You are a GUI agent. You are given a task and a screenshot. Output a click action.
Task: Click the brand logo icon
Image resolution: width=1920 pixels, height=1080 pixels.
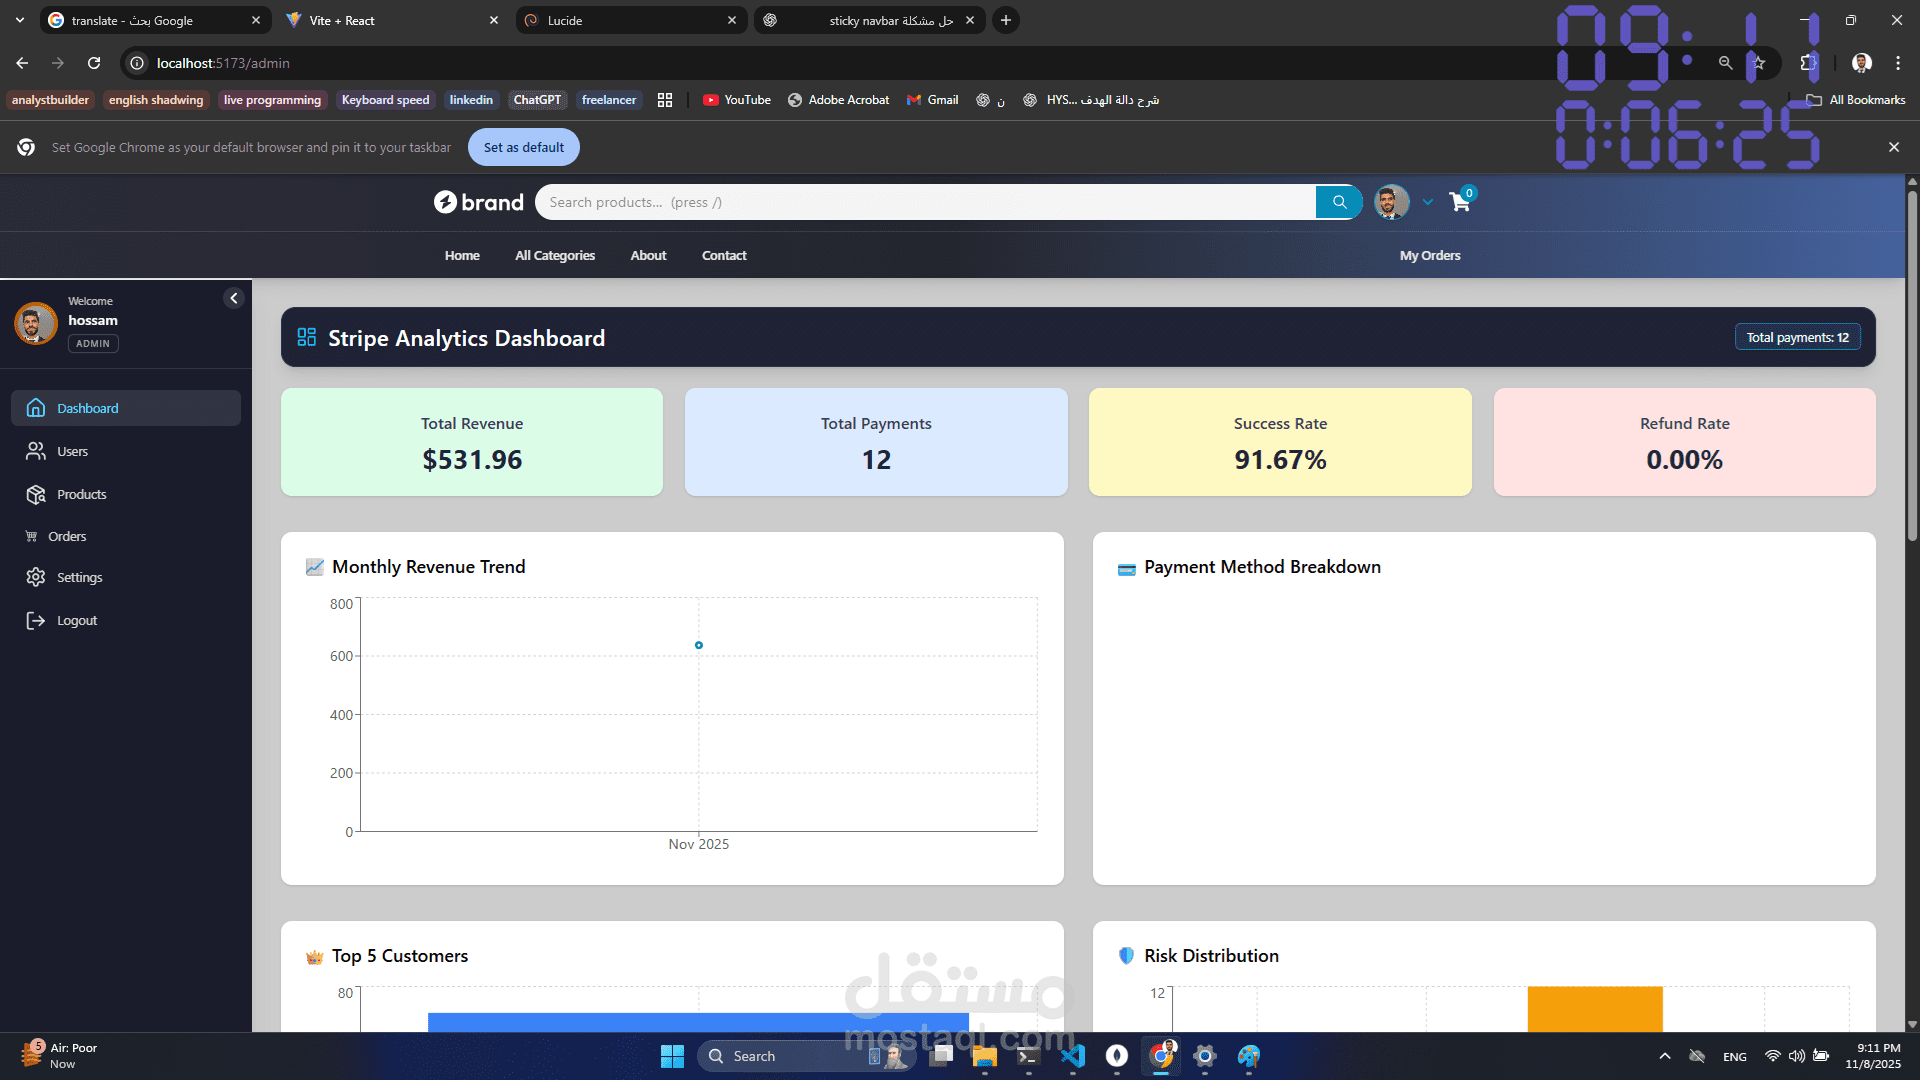(445, 202)
